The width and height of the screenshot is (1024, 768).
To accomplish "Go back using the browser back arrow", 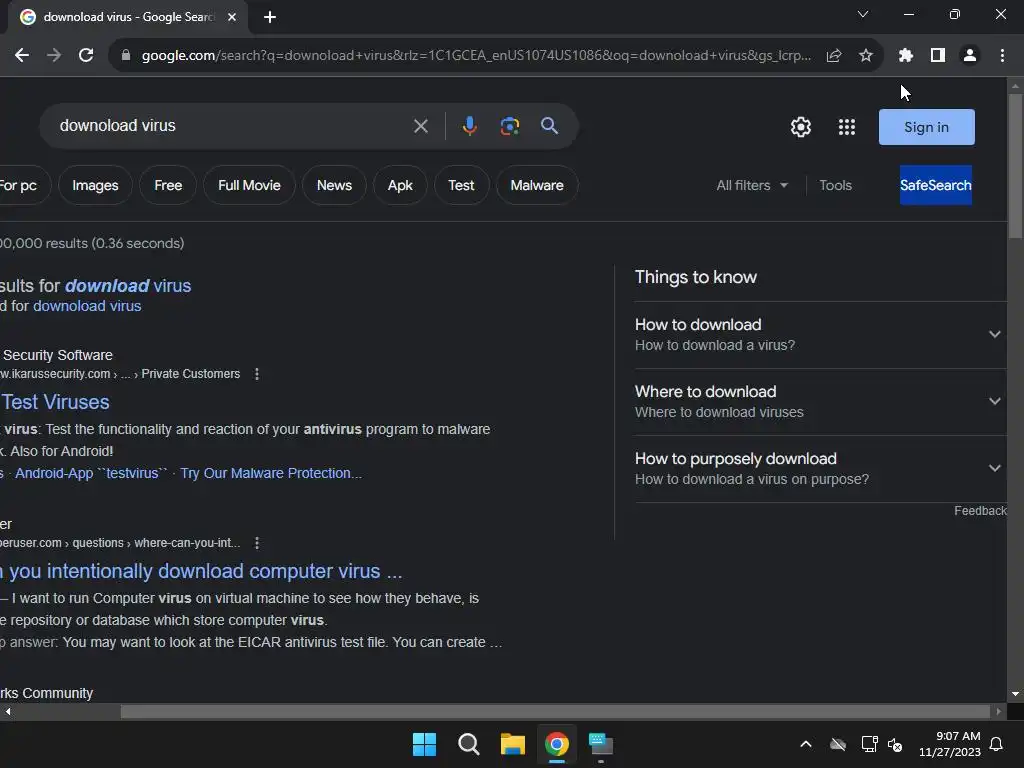I will pyautogui.click(x=22, y=56).
